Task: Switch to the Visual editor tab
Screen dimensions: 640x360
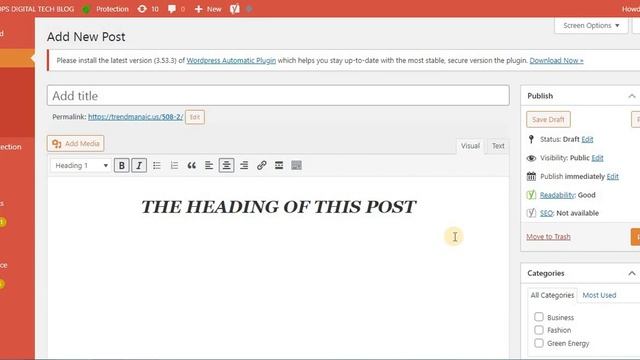Action: 470,146
